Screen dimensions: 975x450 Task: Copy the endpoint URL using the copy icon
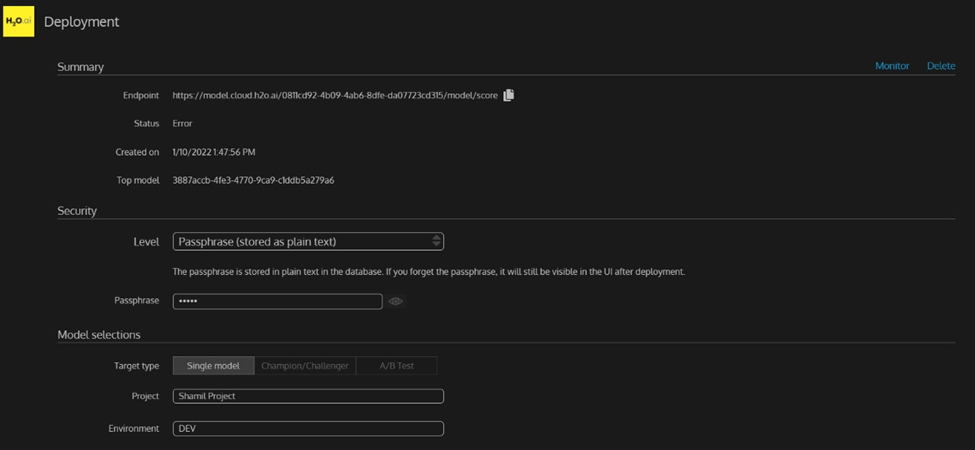pyautogui.click(x=508, y=95)
